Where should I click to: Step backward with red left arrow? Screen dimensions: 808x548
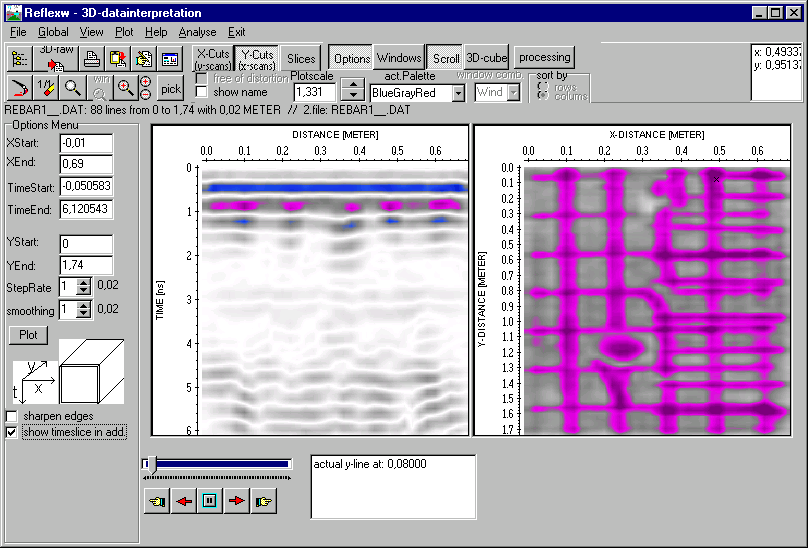pos(183,502)
